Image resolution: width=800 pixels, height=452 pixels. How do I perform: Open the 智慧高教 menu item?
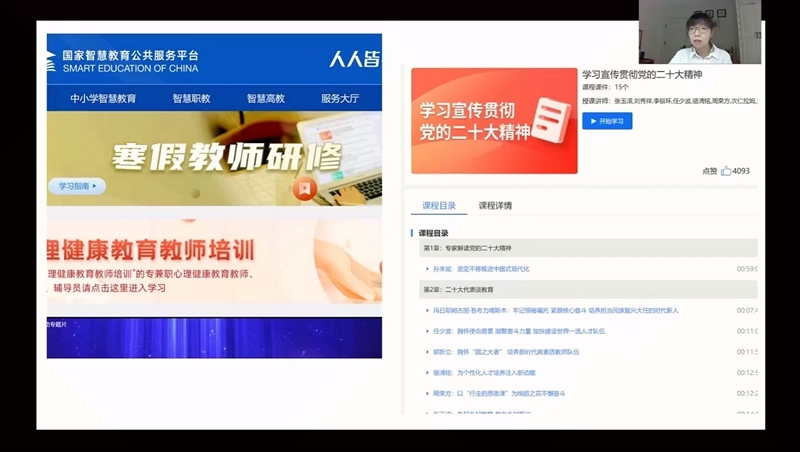click(x=266, y=98)
